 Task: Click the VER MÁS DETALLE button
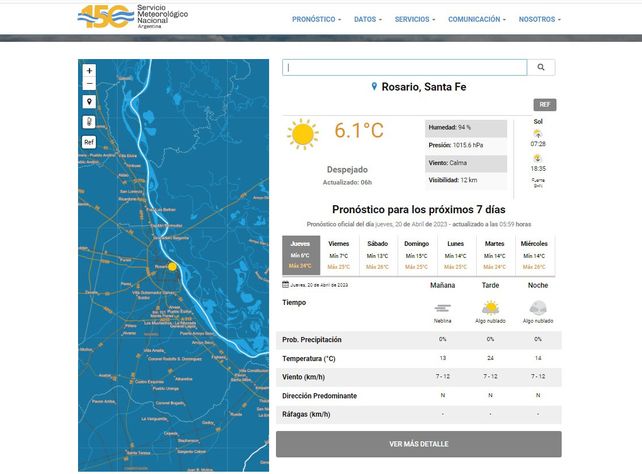tap(418, 444)
